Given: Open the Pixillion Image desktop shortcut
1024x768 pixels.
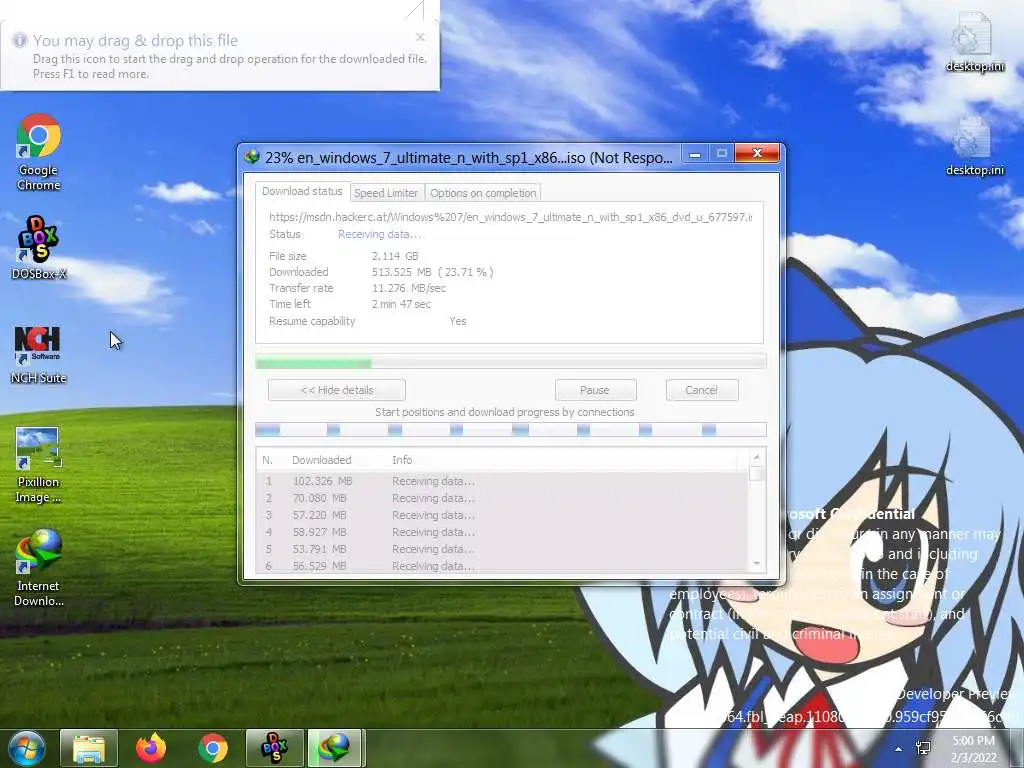Looking at the screenshot, I should [38, 464].
